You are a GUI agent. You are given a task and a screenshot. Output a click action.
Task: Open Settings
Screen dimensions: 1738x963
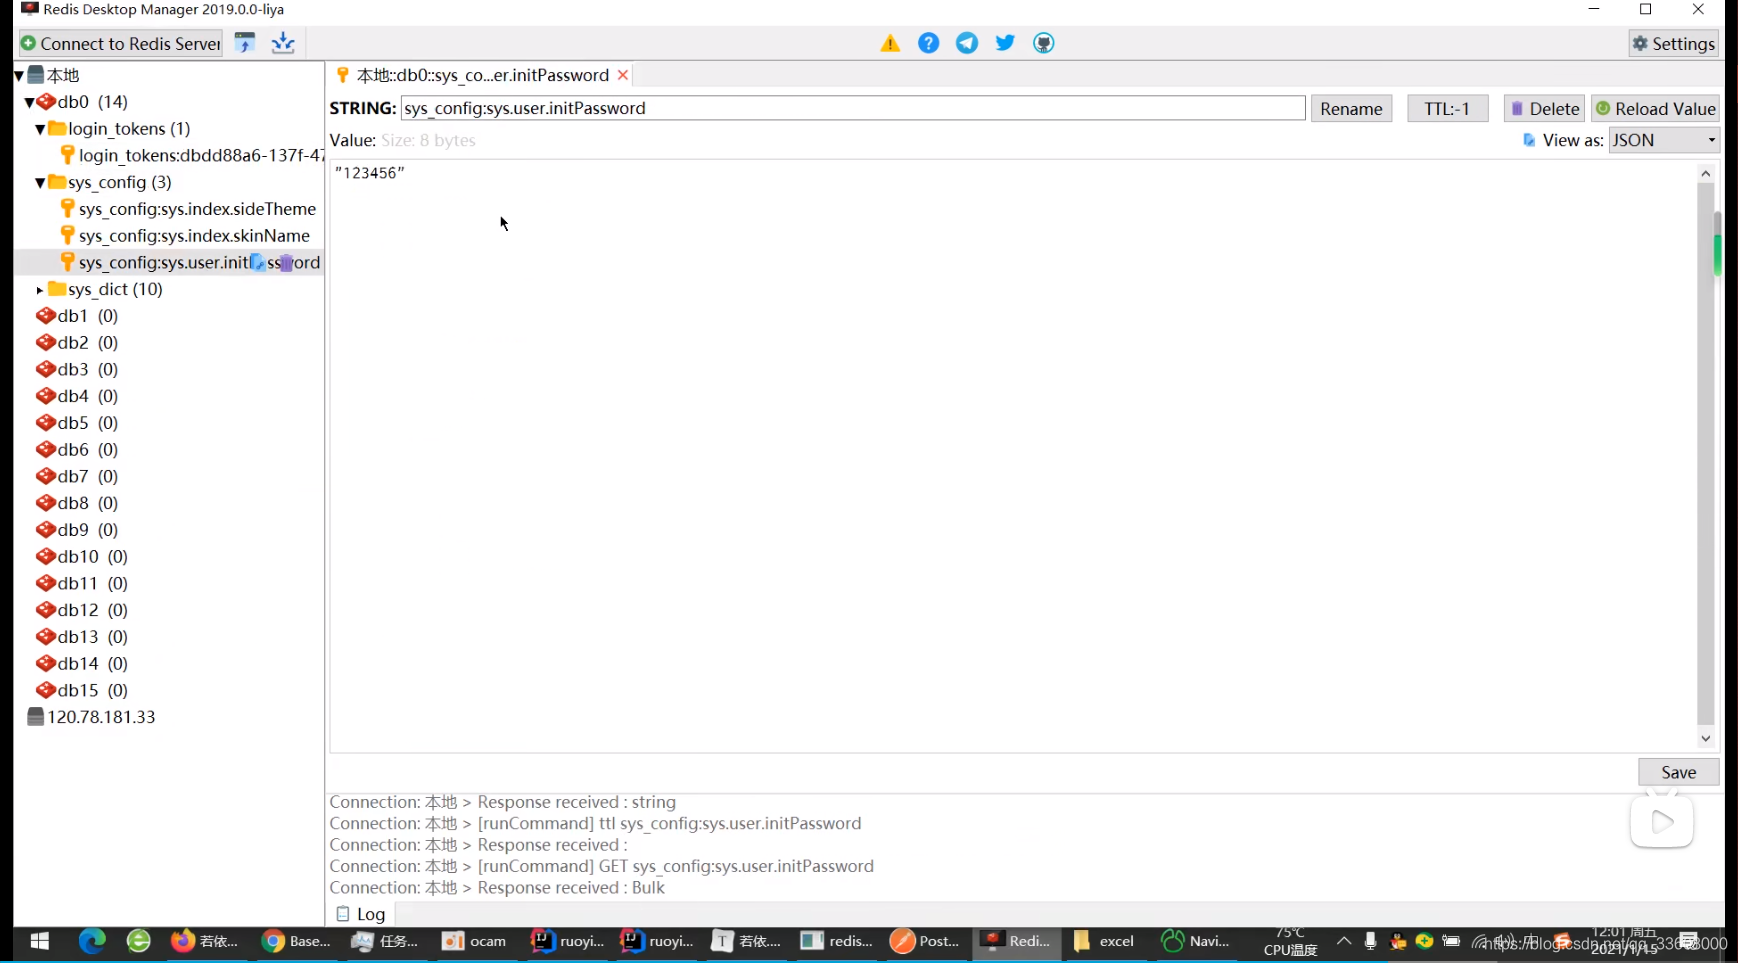1674,43
